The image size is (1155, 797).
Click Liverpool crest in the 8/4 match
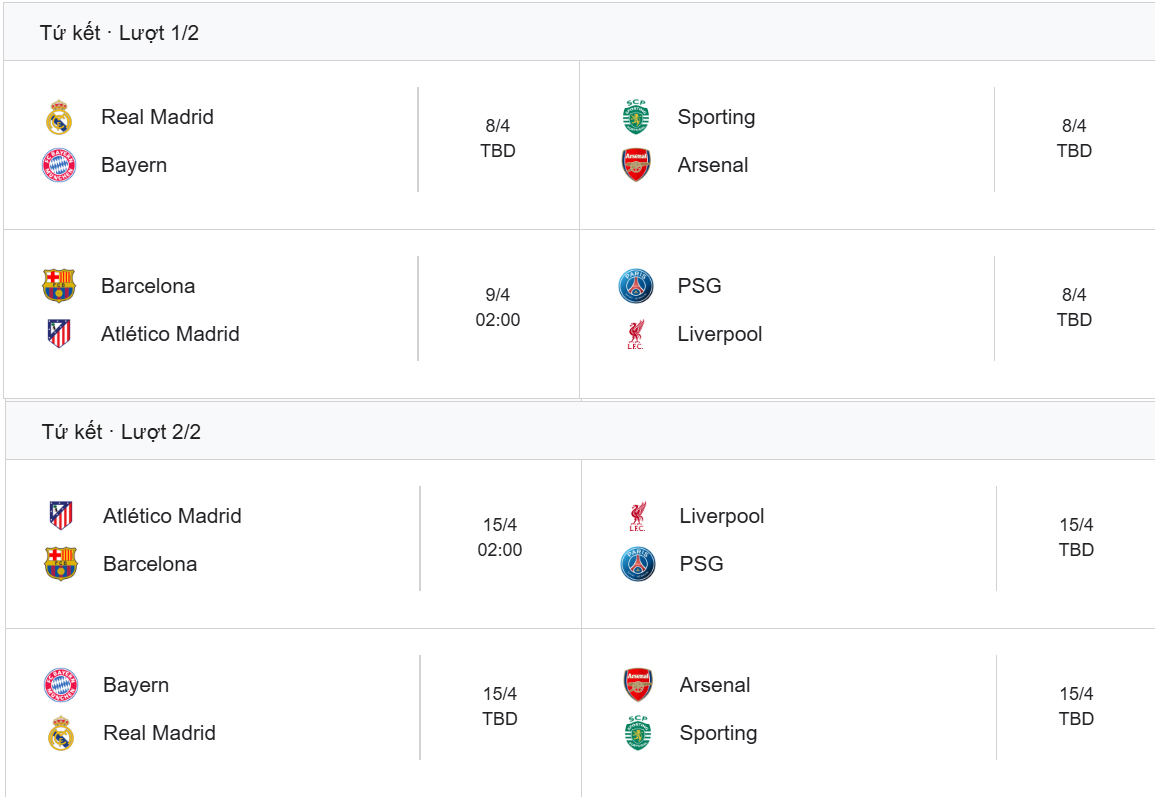click(x=636, y=334)
